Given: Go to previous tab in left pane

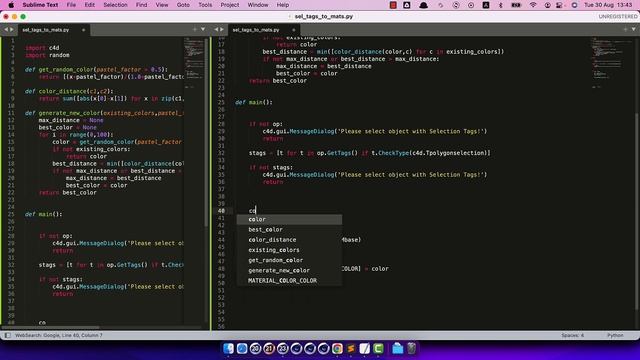Looking at the screenshot, I should coord(6,30).
